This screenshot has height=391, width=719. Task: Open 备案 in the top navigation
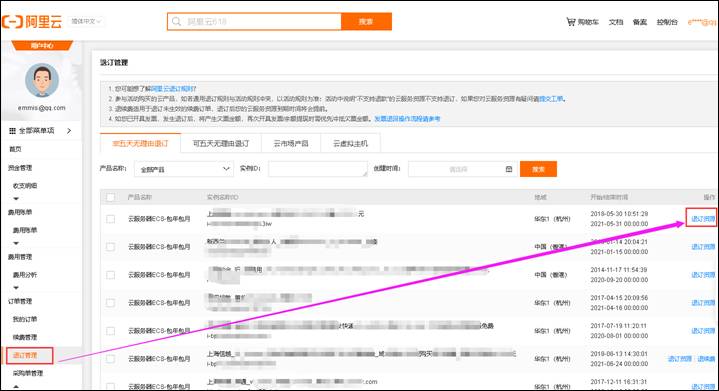[640, 22]
